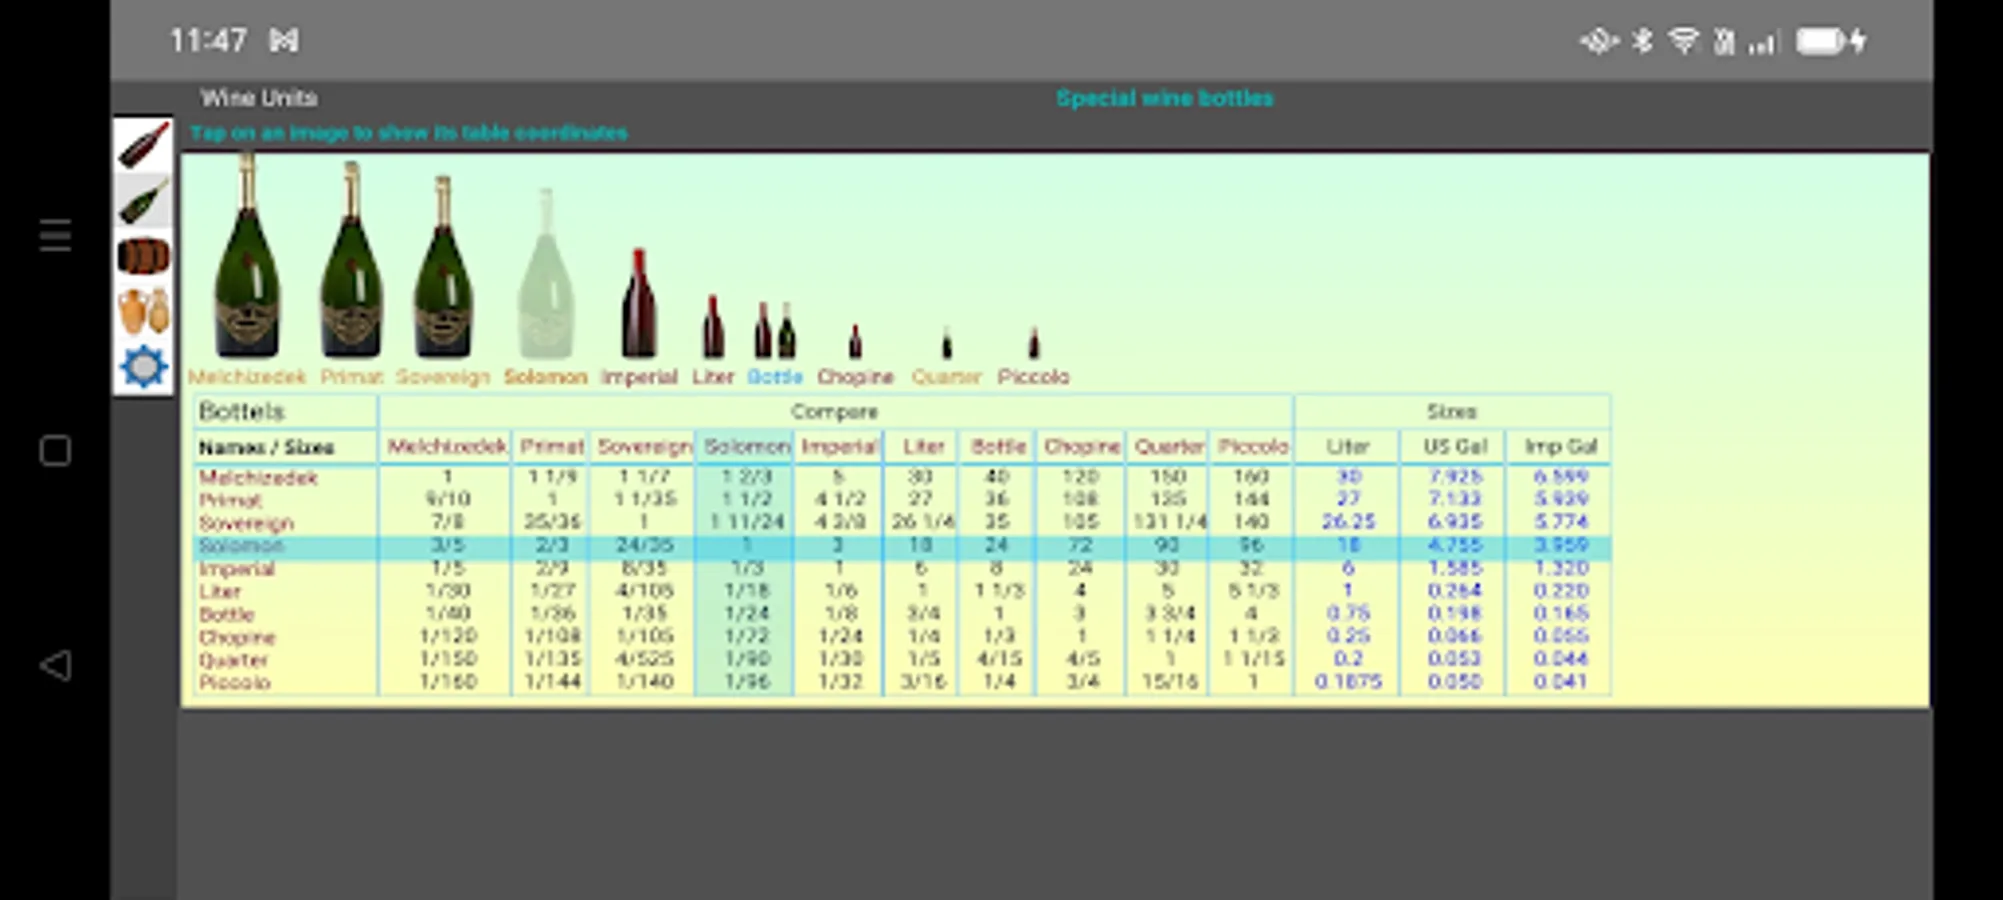Click the Android recents menu lines icon
Viewport: 2003px width, 900px height.
[x=55, y=235]
